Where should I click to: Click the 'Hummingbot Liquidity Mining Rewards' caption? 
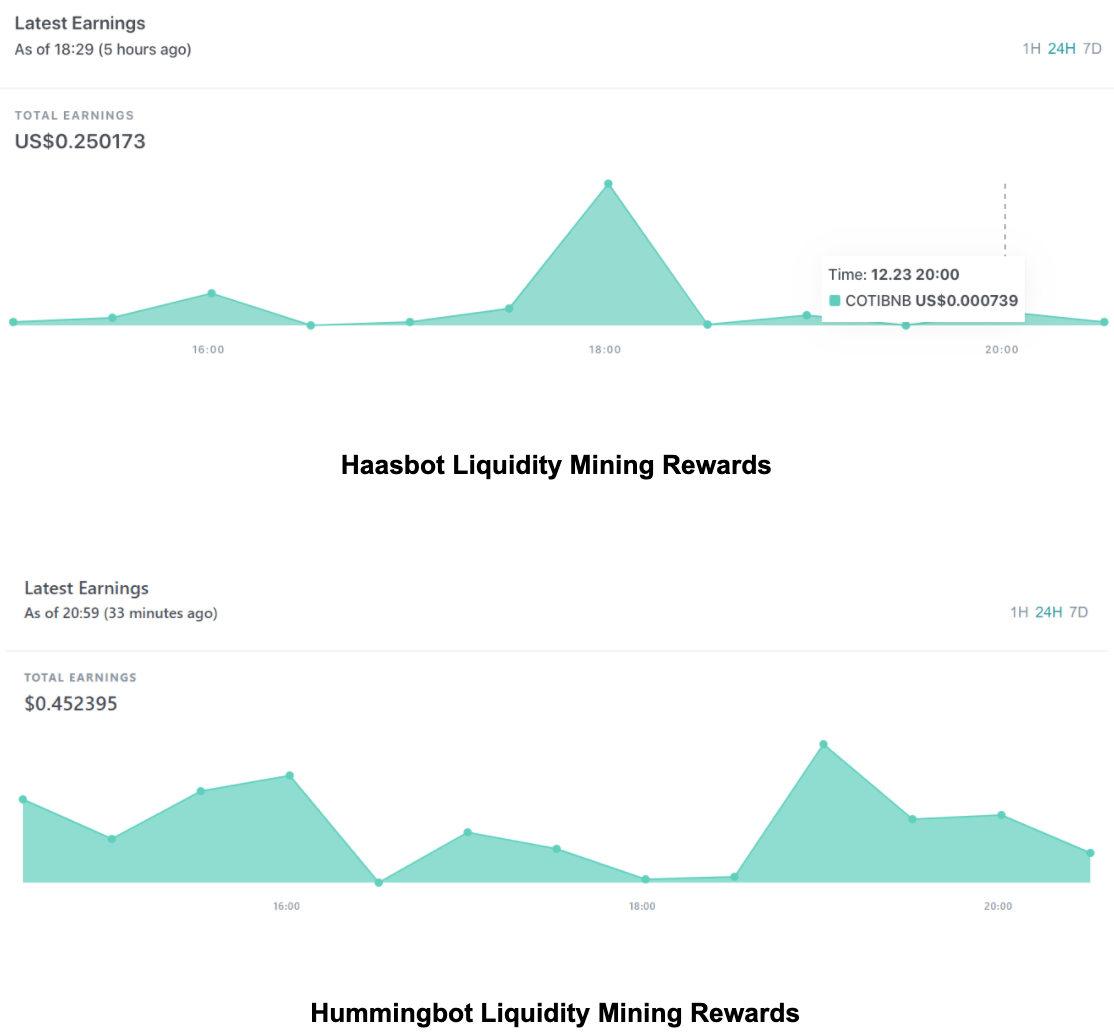point(555,1013)
